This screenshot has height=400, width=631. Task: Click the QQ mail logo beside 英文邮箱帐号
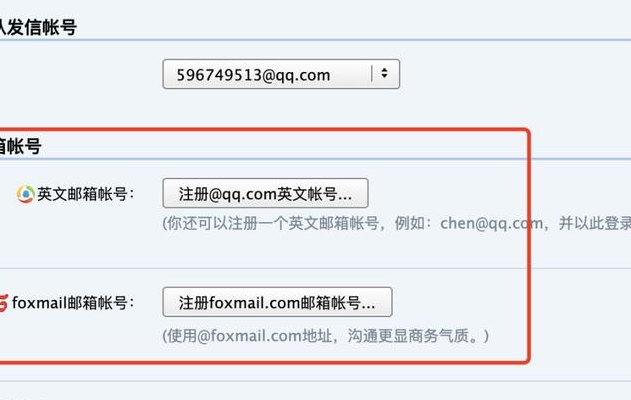pyautogui.click(x=25, y=194)
